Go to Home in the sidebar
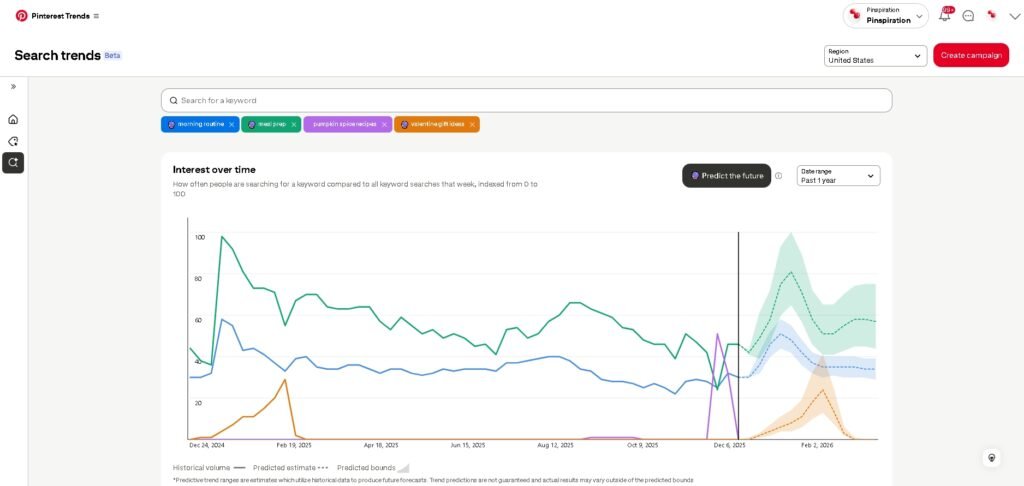 13,119
